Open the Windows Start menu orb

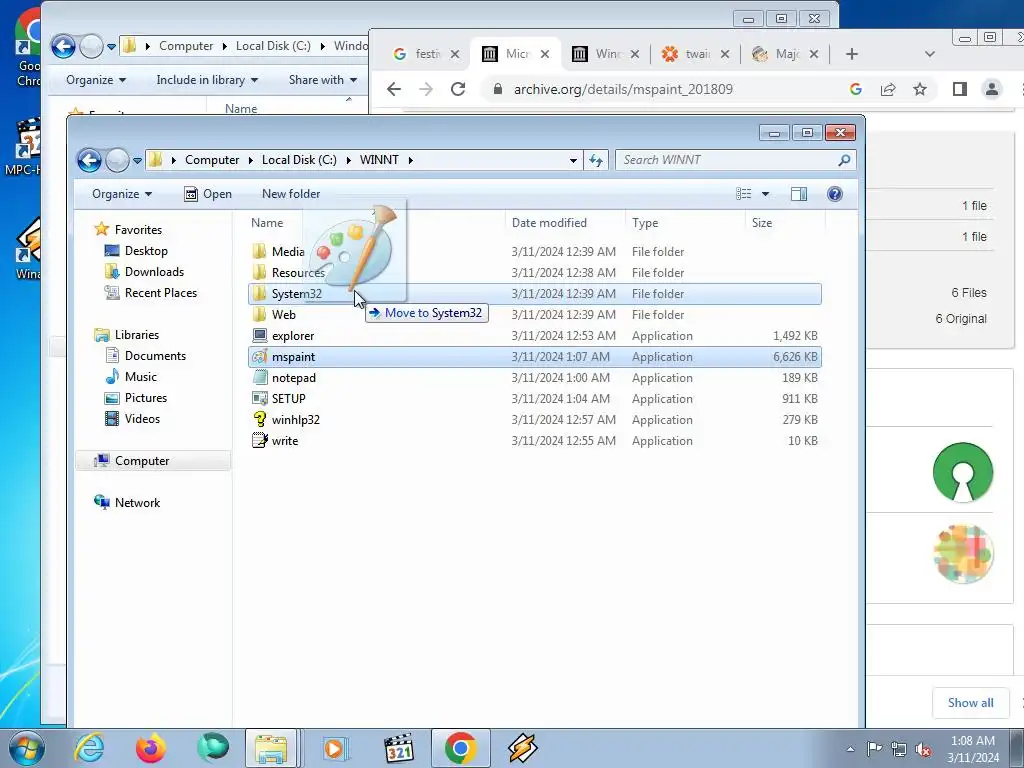click(x=26, y=748)
